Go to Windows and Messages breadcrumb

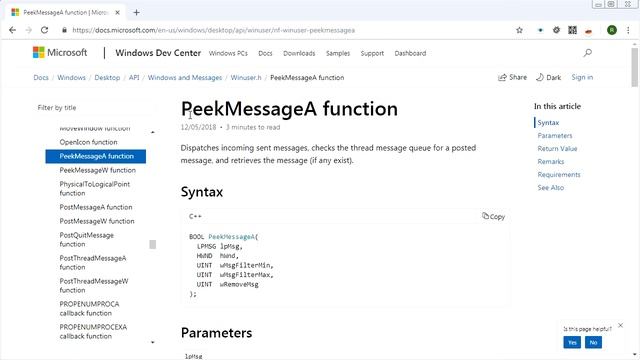coord(185,78)
